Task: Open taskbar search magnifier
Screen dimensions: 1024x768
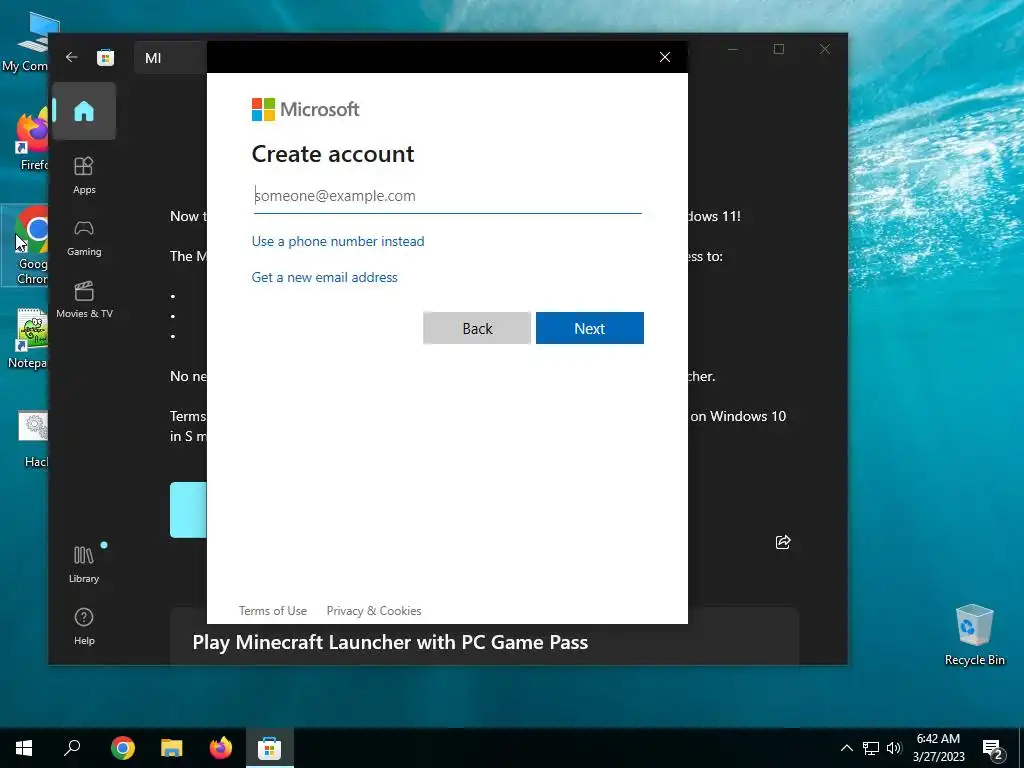Action: tap(72, 748)
